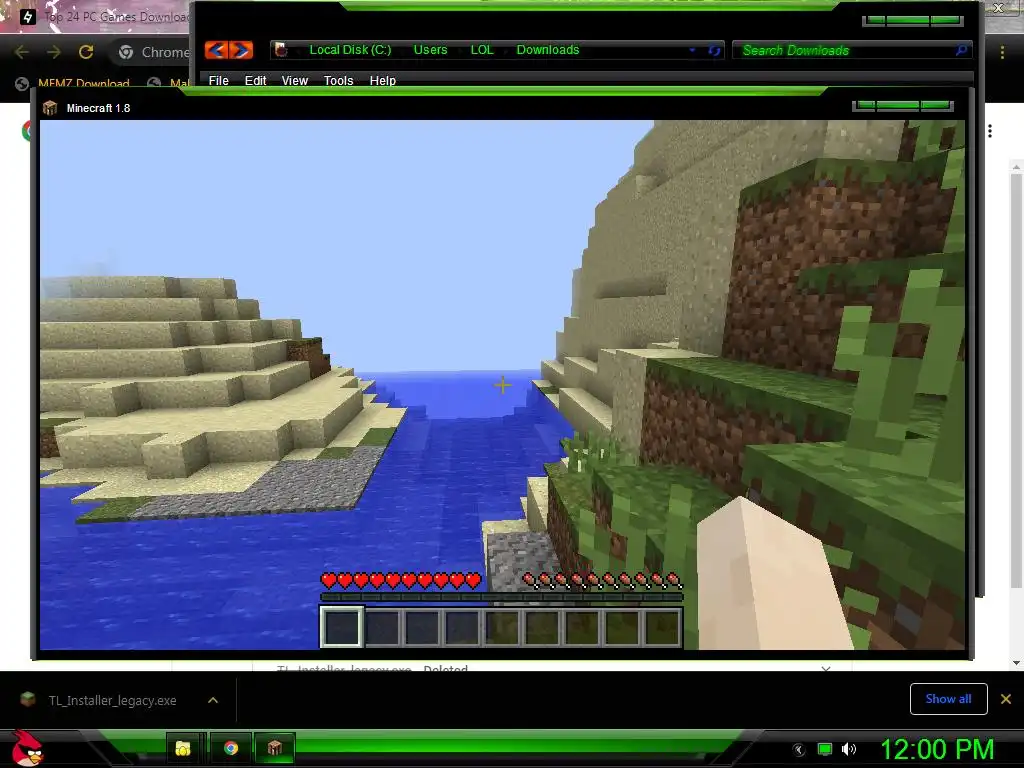Viewport: 1024px width, 768px height.
Task: Navigate to Local Disk (C:) breadcrumb
Action: [x=350, y=50]
